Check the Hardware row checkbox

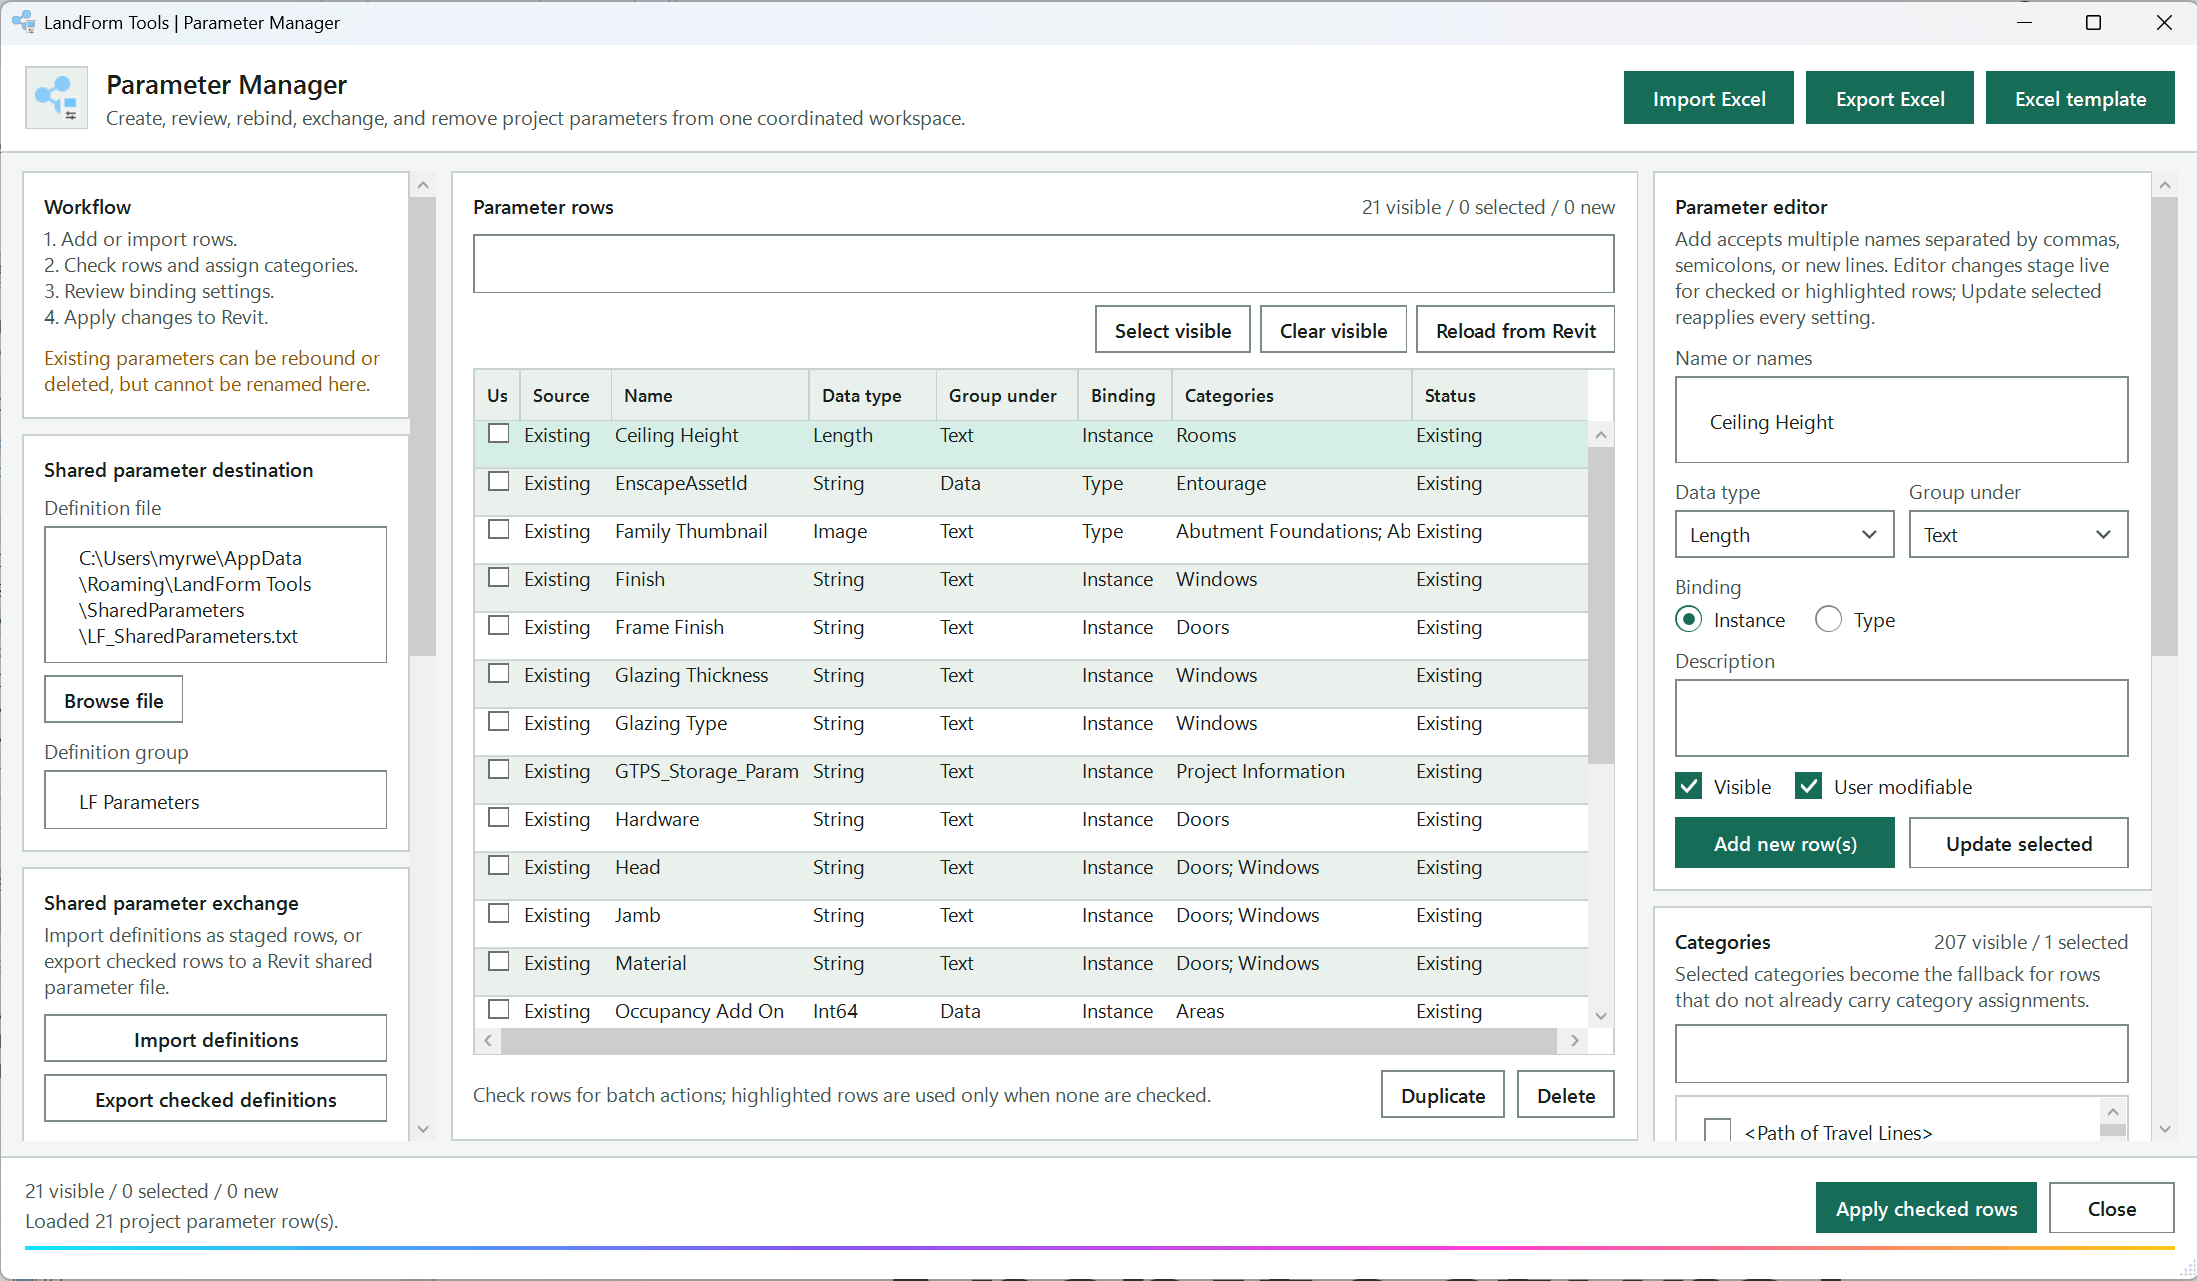498,818
